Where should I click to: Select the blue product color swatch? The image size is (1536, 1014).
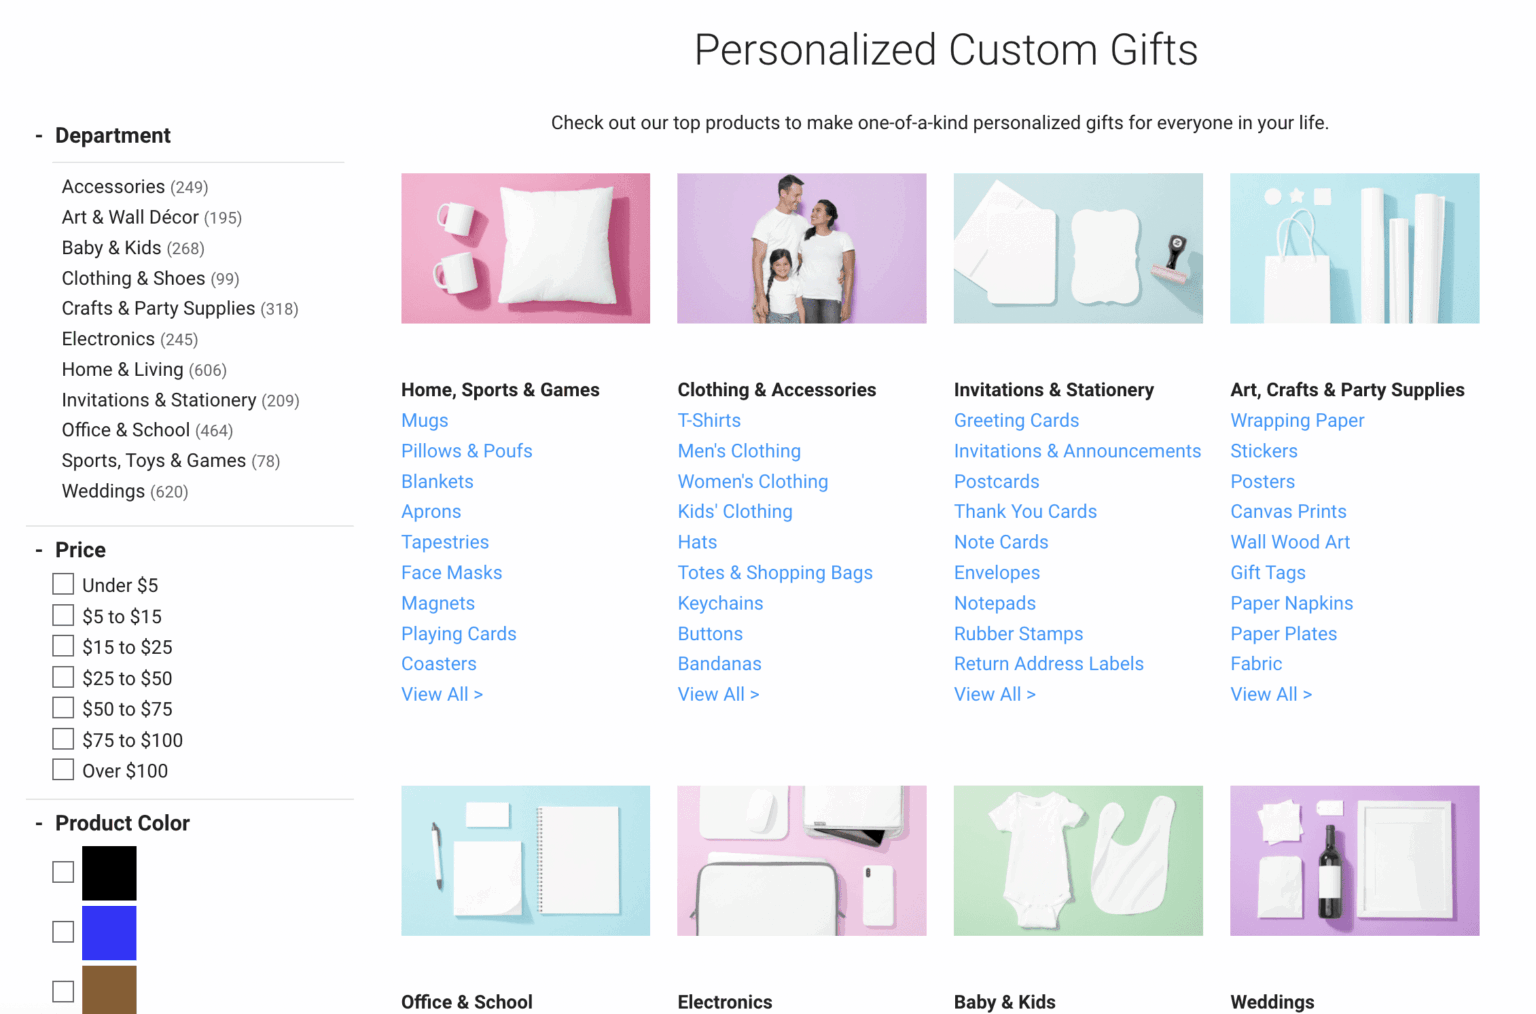coord(109,932)
